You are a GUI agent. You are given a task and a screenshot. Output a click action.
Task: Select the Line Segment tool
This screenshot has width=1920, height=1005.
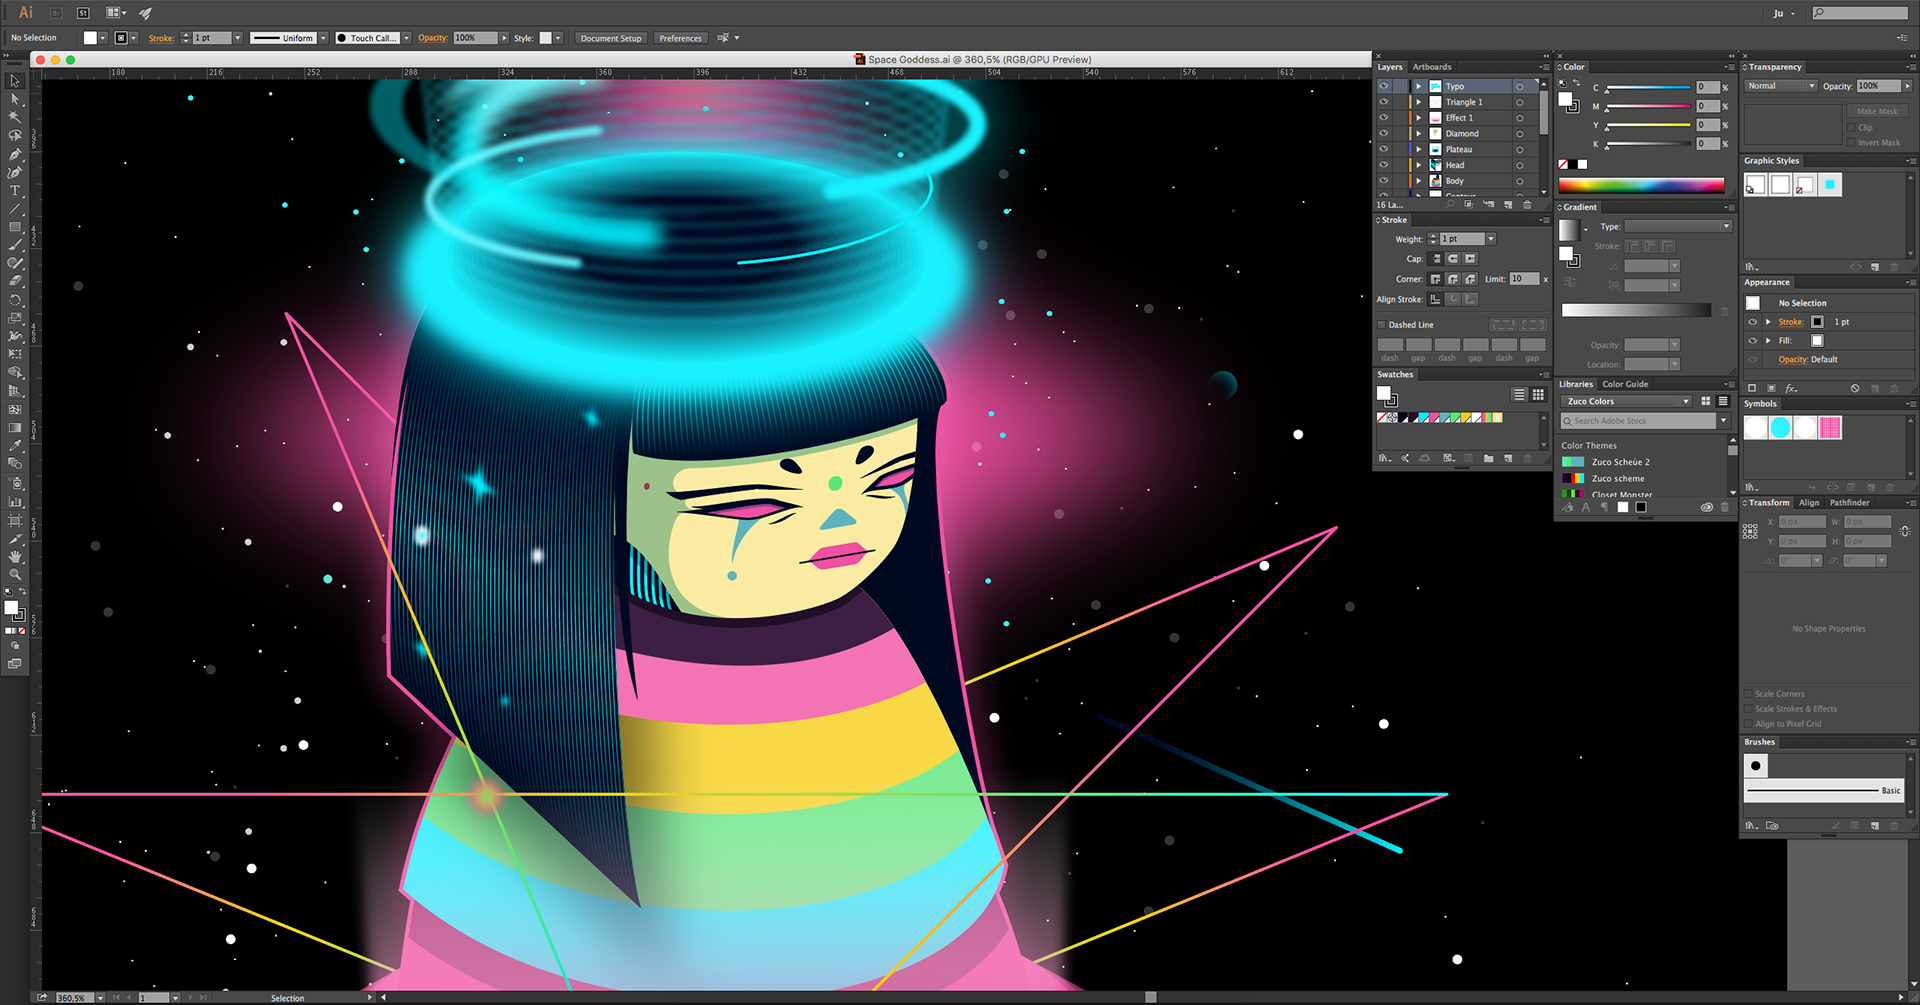[x=15, y=209]
